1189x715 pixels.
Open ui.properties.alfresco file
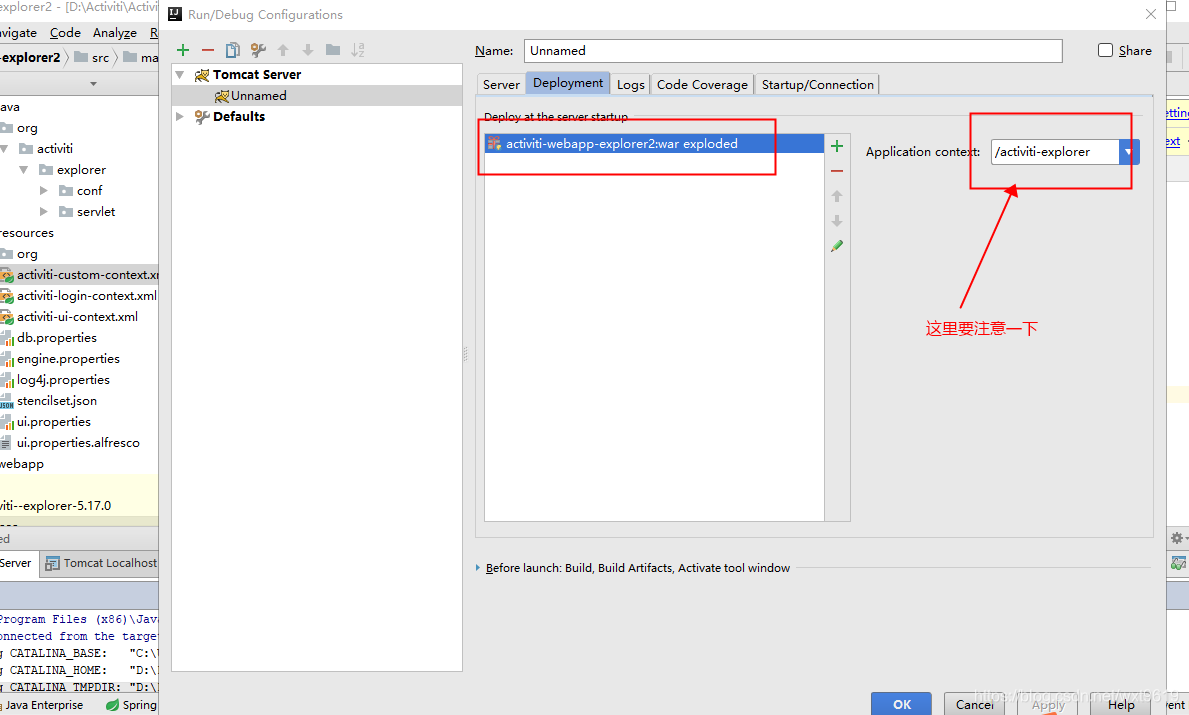click(71, 442)
